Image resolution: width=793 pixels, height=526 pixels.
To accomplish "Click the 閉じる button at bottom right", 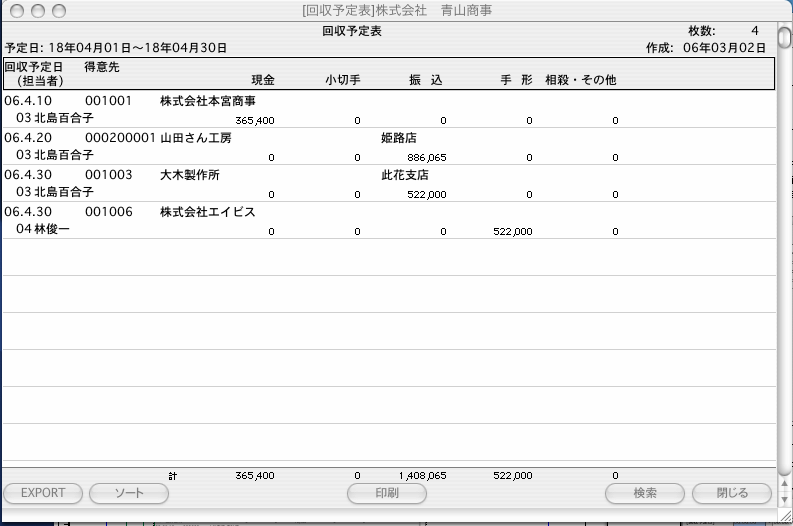I will (x=732, y=493).
